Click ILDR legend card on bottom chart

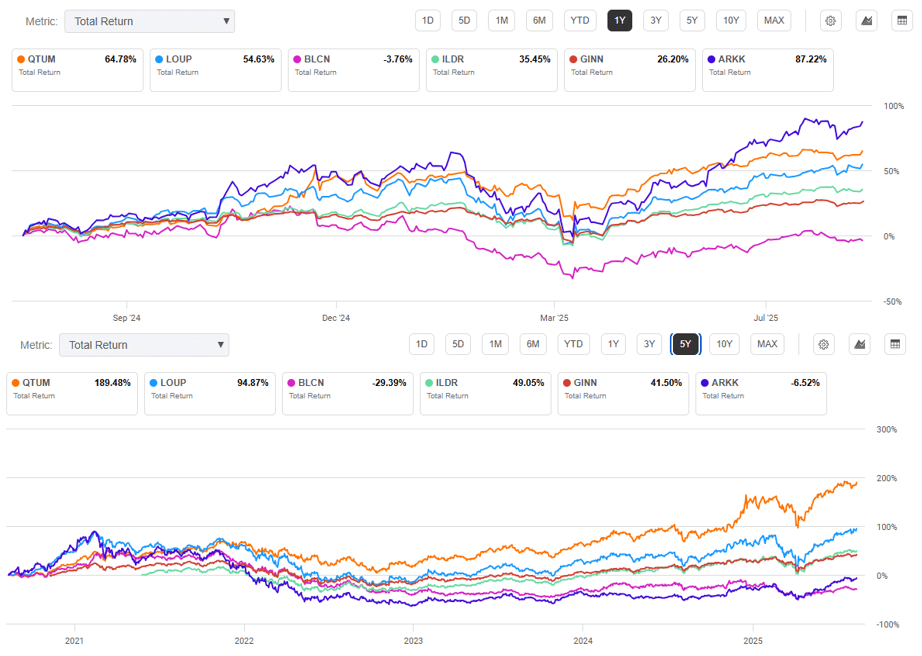coord(486,393)
